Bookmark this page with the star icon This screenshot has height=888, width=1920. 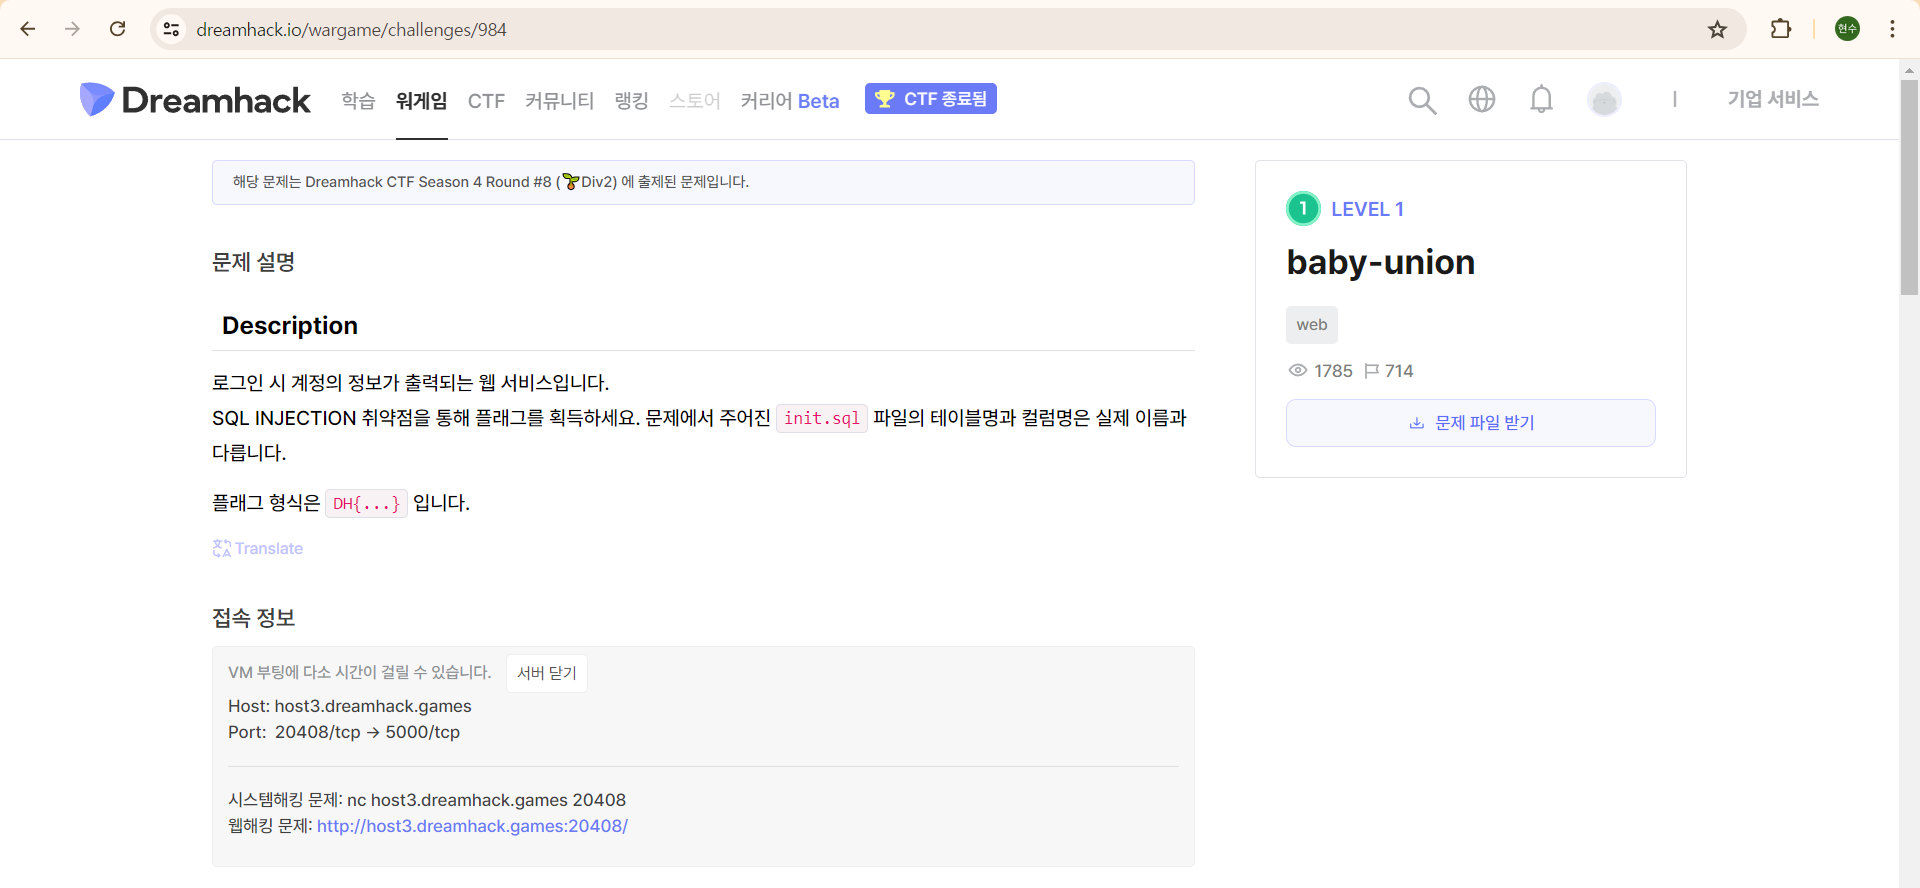[1717, 29]
